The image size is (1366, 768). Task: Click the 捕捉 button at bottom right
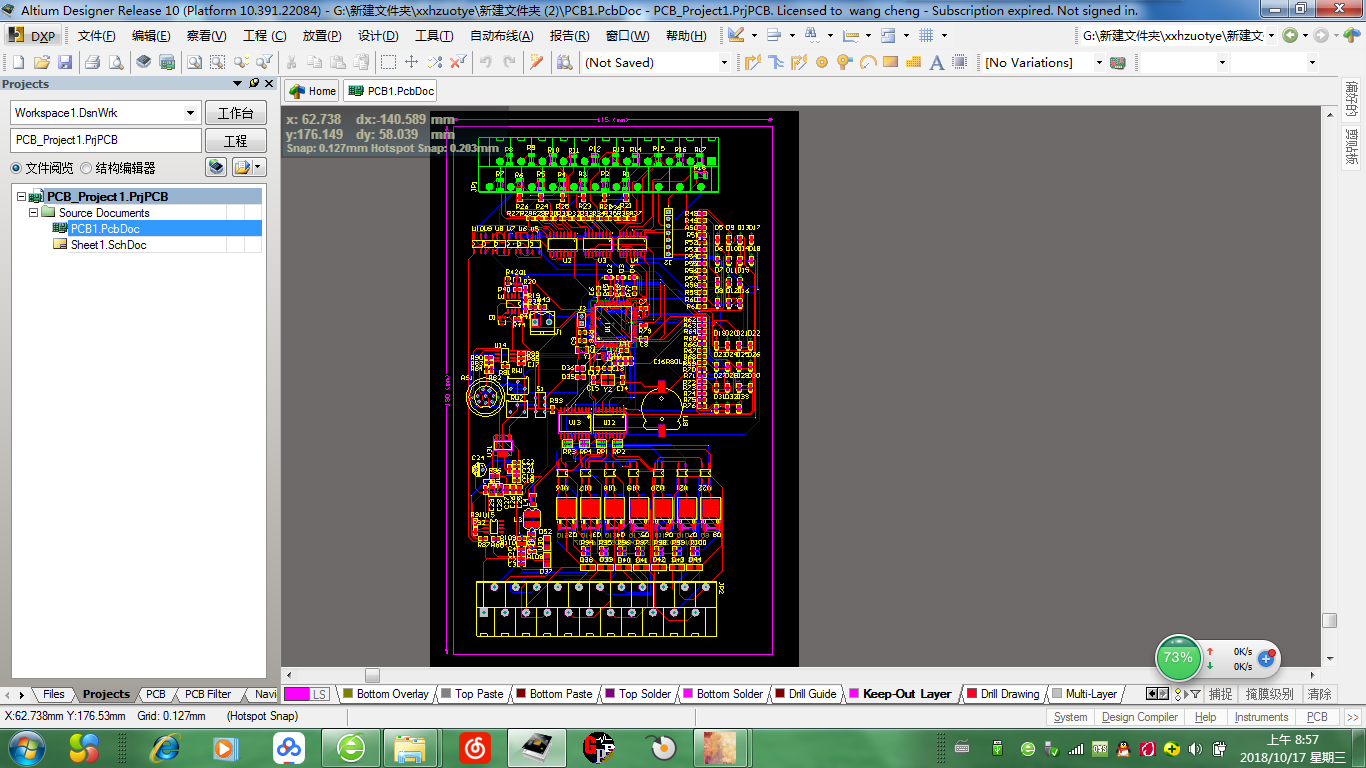(x=1220, y=694)
